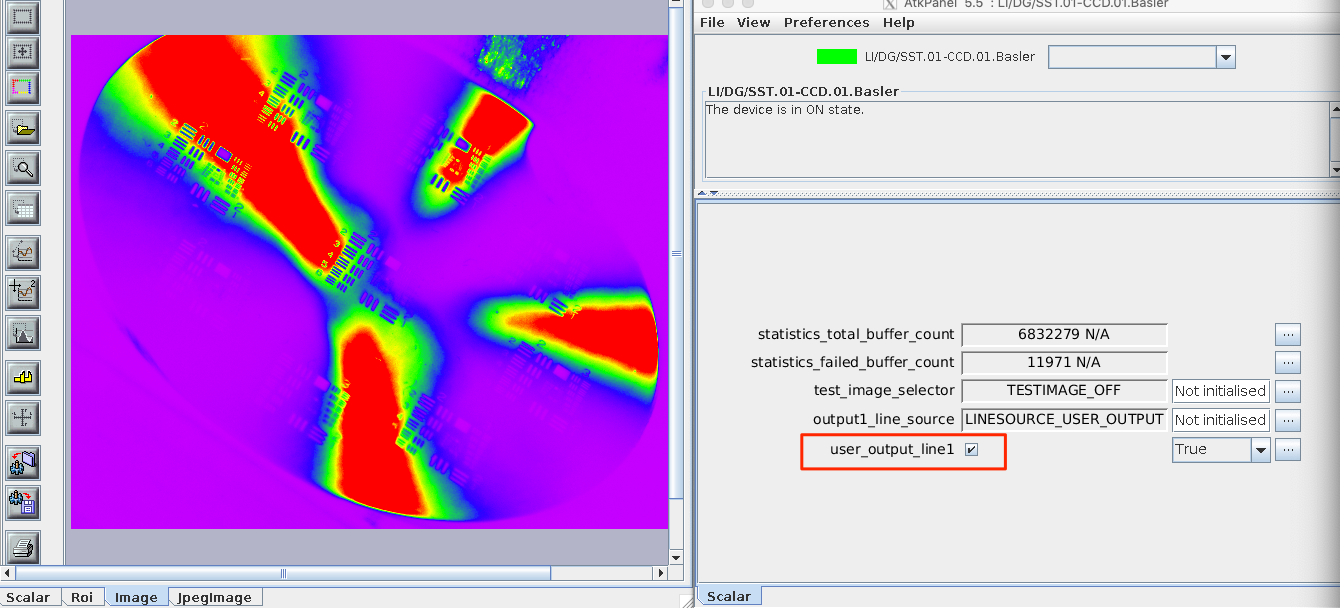Open the True value dropdown
Screen dimensions: 1340x608
point(1260,449)
